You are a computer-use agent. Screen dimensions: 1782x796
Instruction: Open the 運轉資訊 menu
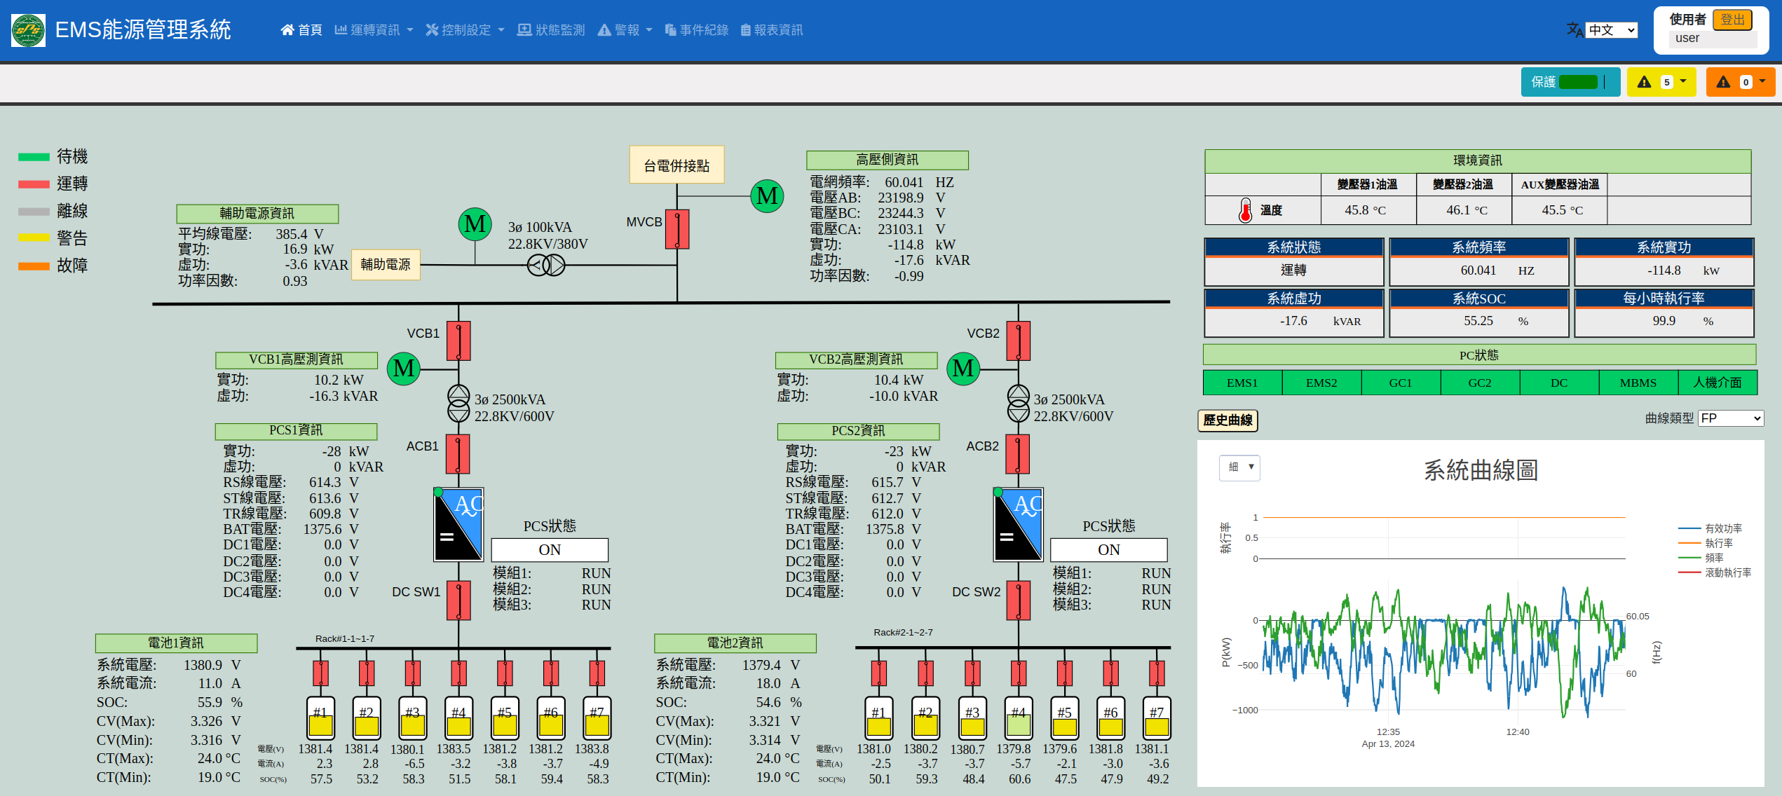coord(373,30)
